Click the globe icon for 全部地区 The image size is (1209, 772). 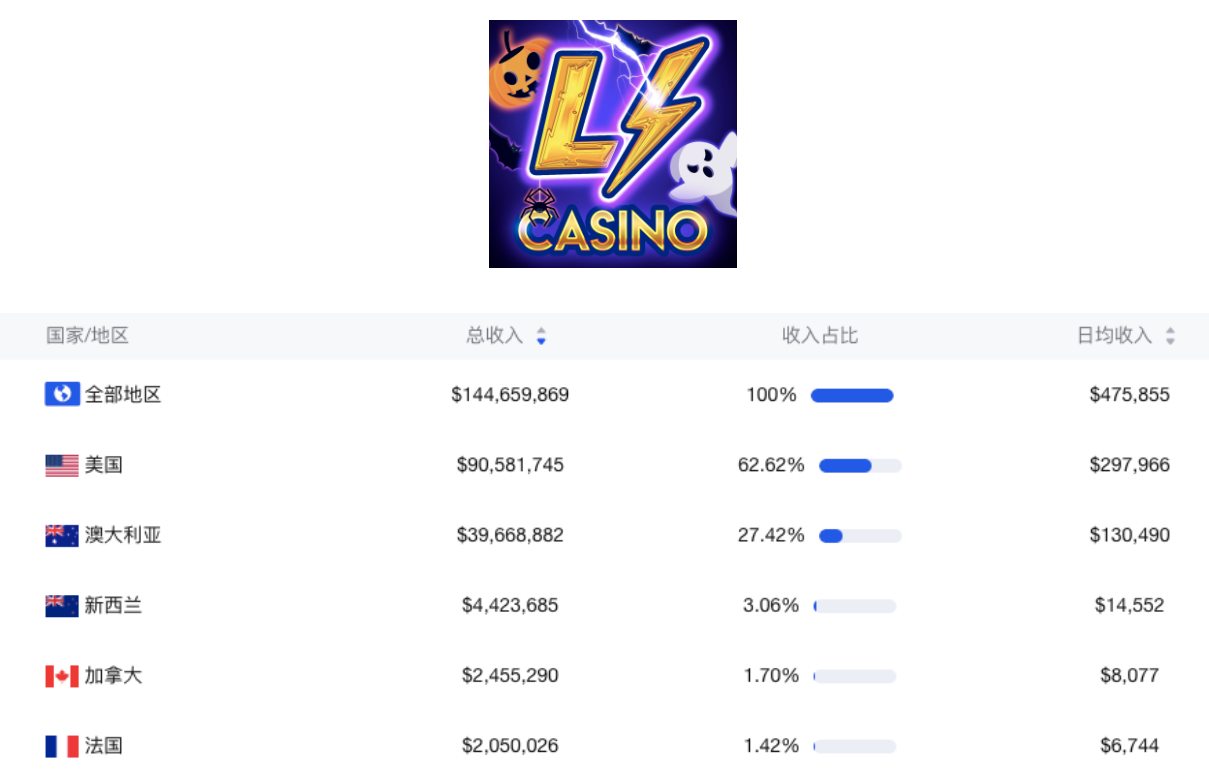62,394
